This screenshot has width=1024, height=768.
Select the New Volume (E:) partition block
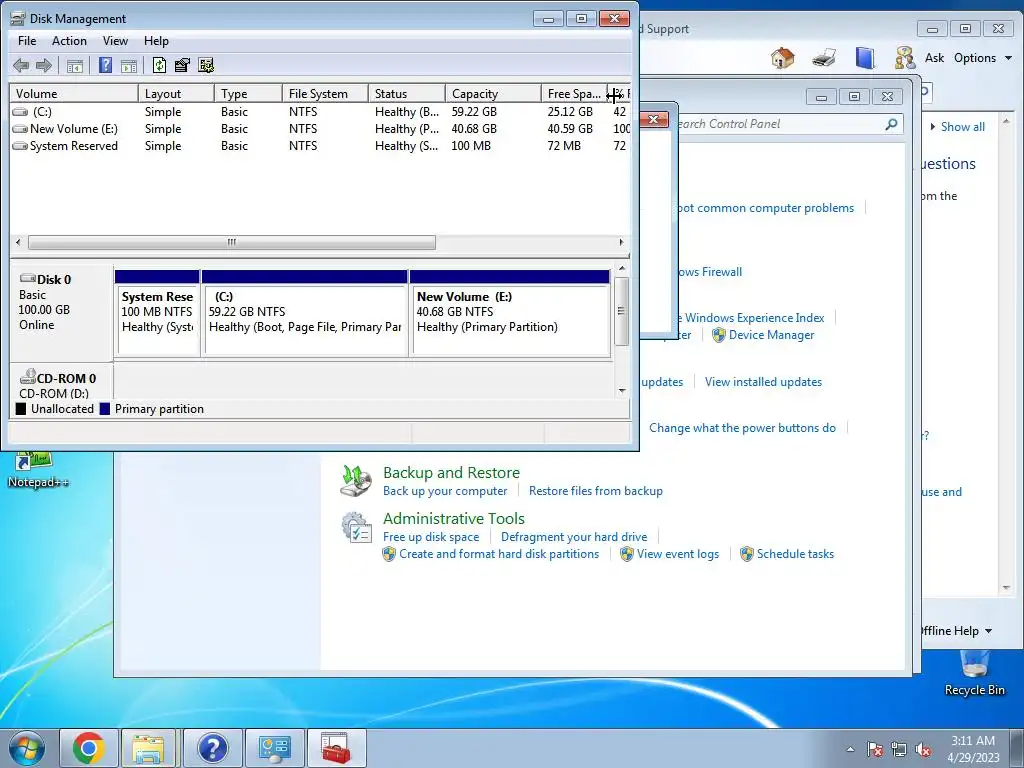[x=510, y=313]
